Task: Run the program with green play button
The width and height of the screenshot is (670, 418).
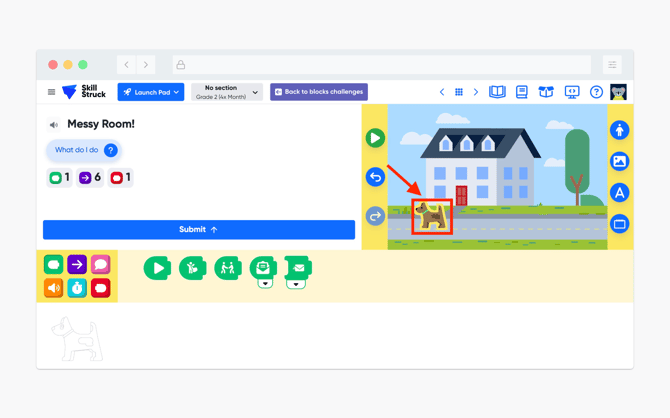Action: pyautogui.click(x=375, y=138)
